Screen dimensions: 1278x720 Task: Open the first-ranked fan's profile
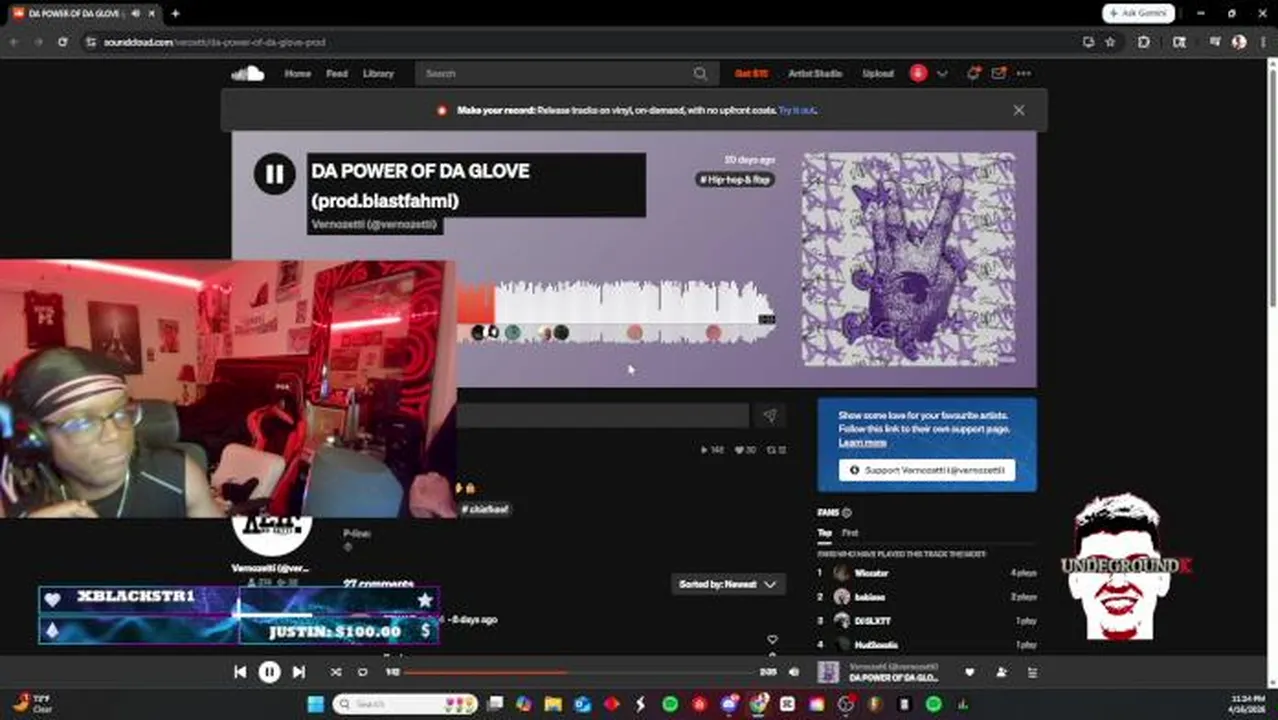pyautogui.click(x=871, y=573)
